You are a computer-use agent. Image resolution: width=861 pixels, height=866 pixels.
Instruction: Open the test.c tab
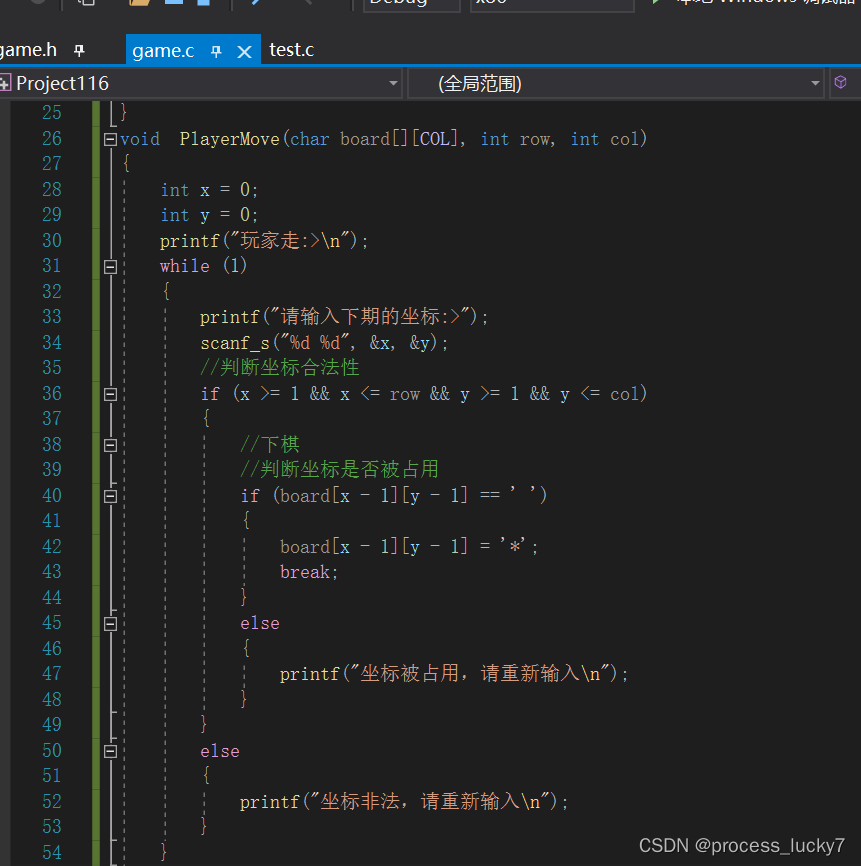pos(292,50)
